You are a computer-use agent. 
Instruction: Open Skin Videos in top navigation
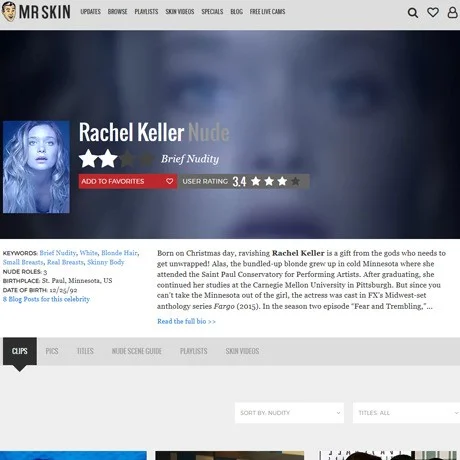click(x=180, y=12)
